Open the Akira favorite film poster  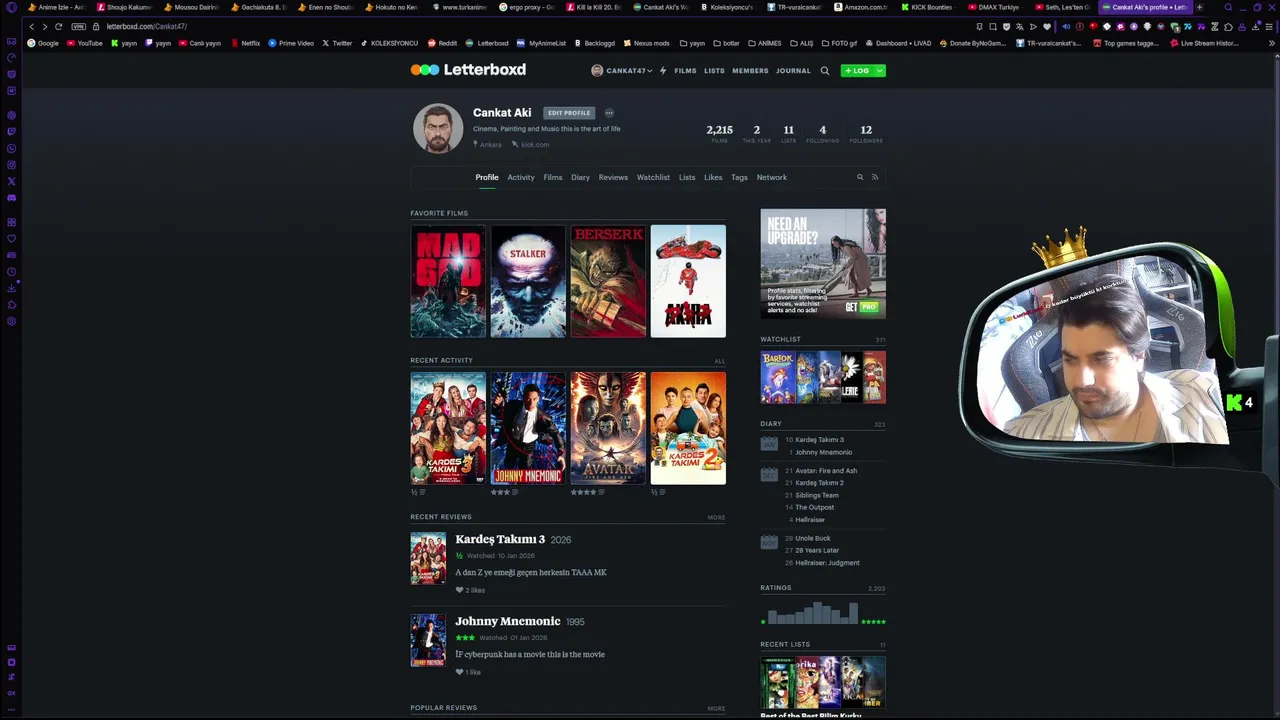coord(688,281)
